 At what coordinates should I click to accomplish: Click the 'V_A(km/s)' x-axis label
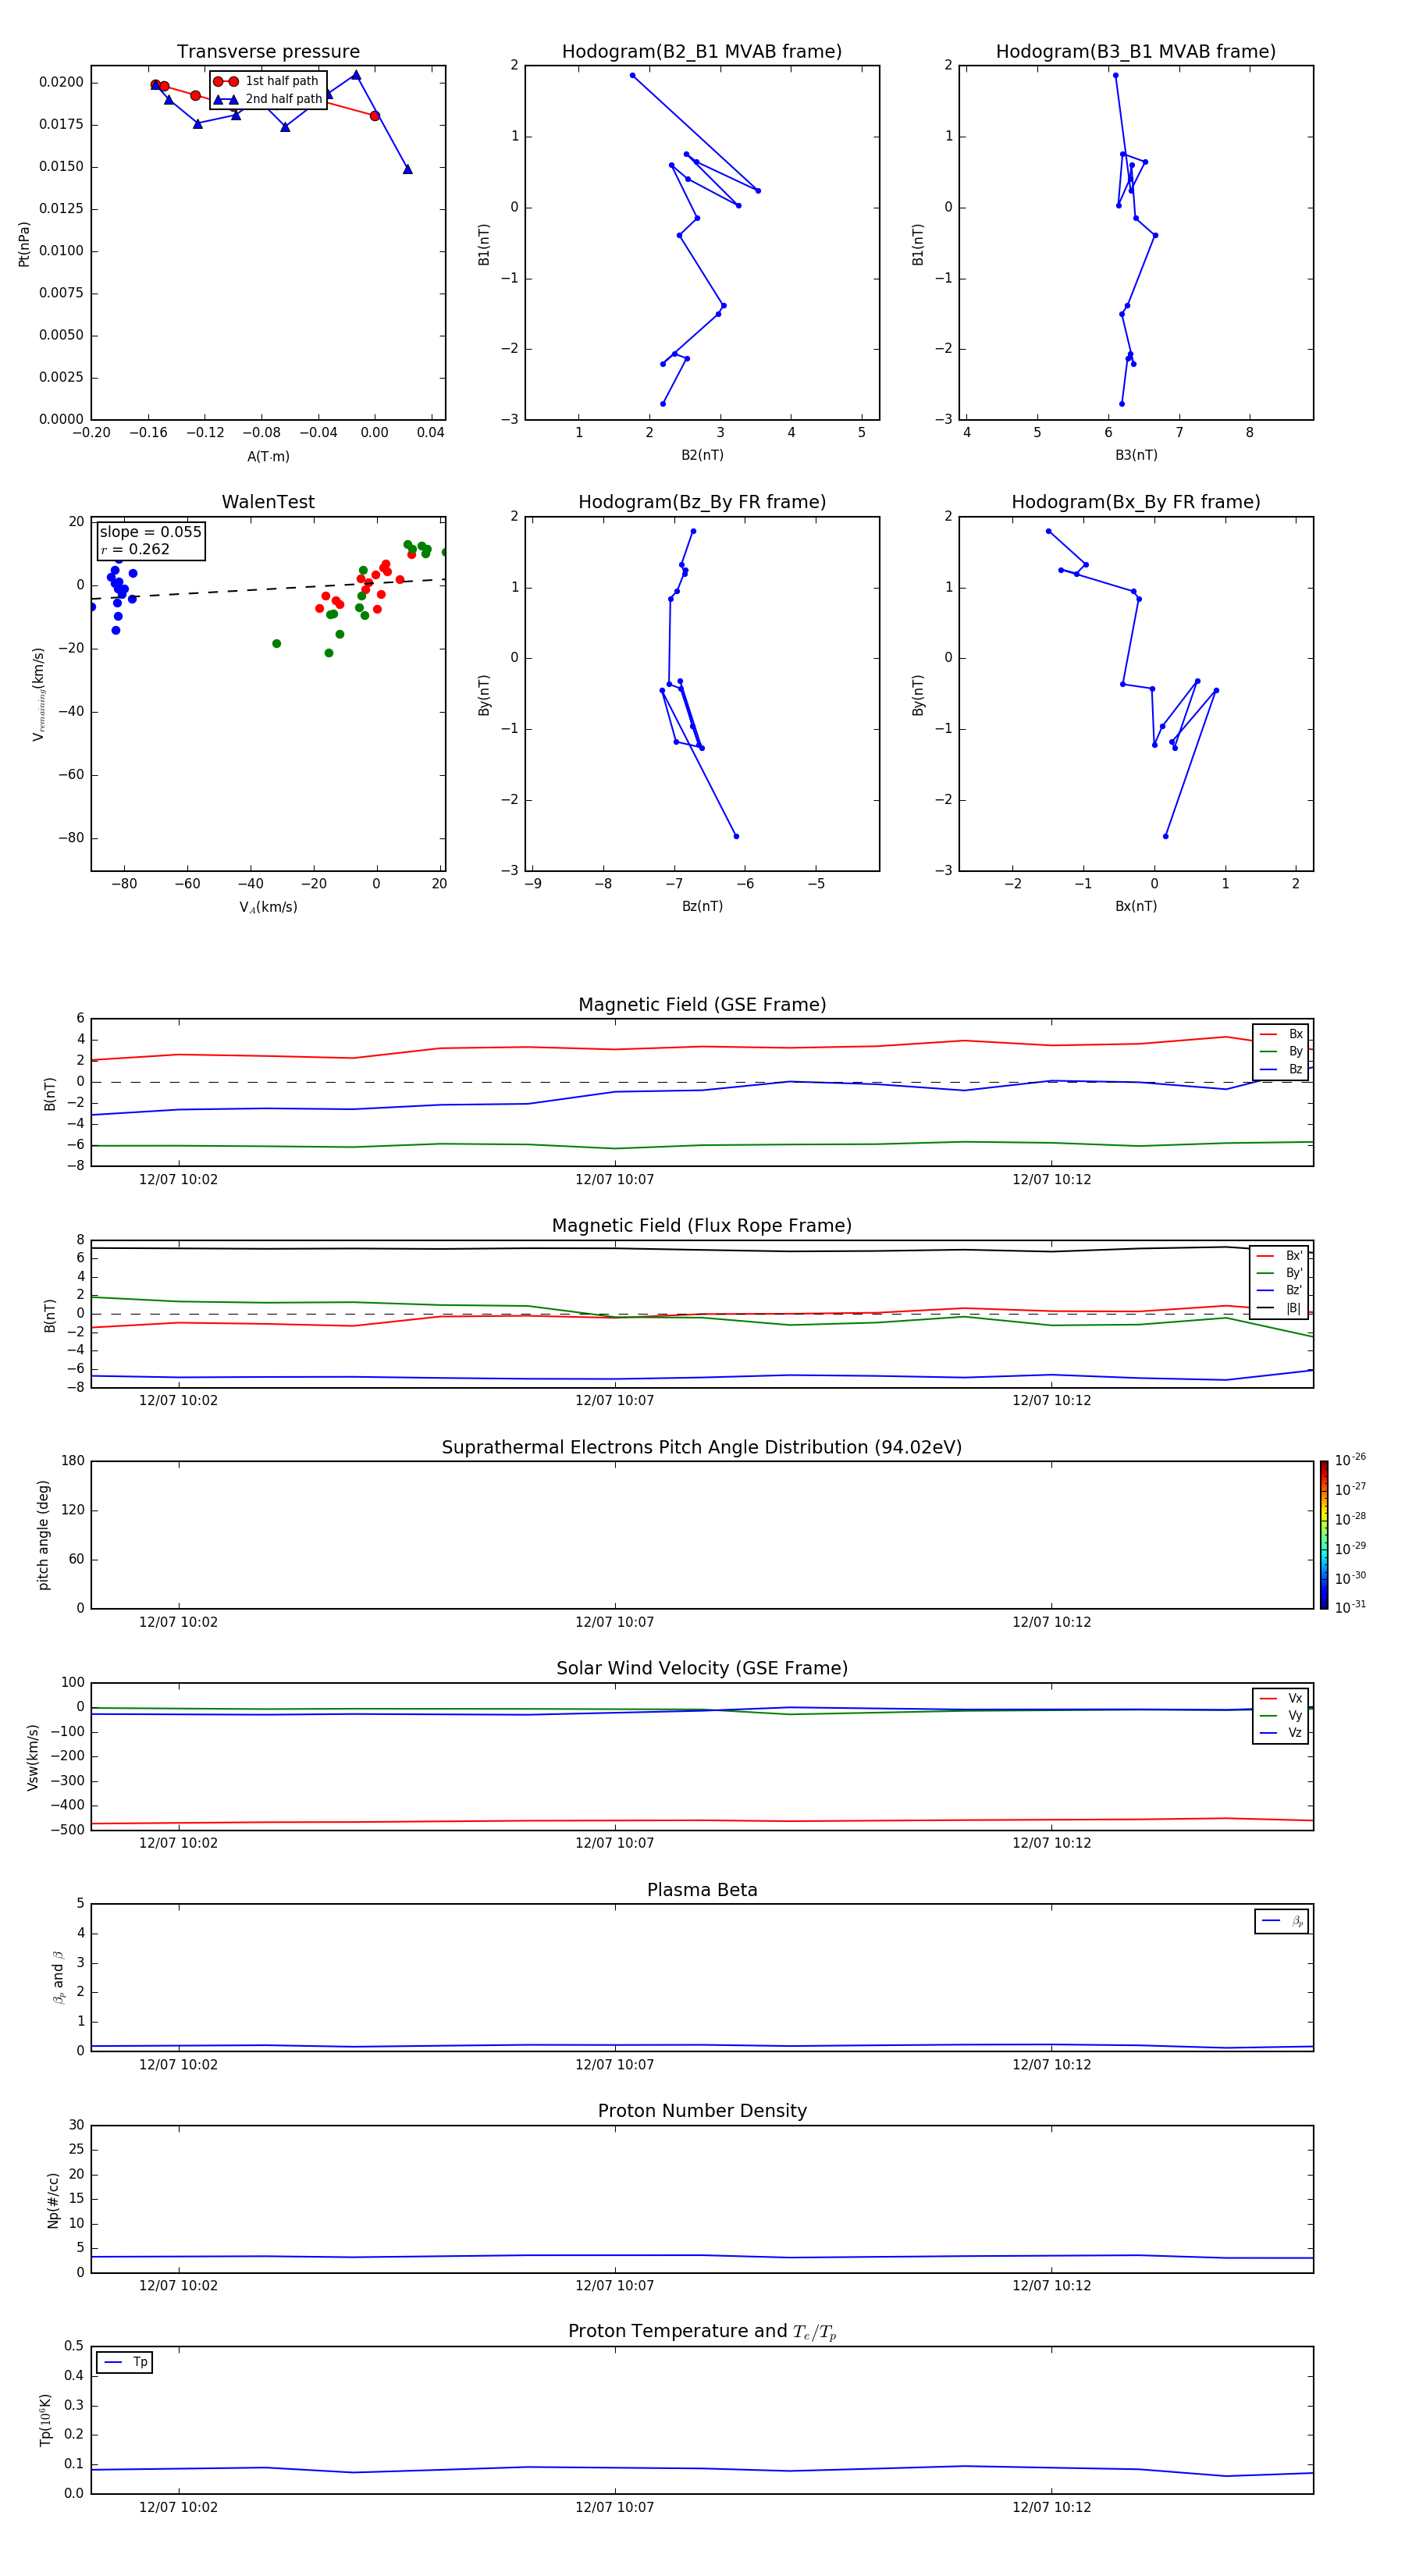[268, 907]
